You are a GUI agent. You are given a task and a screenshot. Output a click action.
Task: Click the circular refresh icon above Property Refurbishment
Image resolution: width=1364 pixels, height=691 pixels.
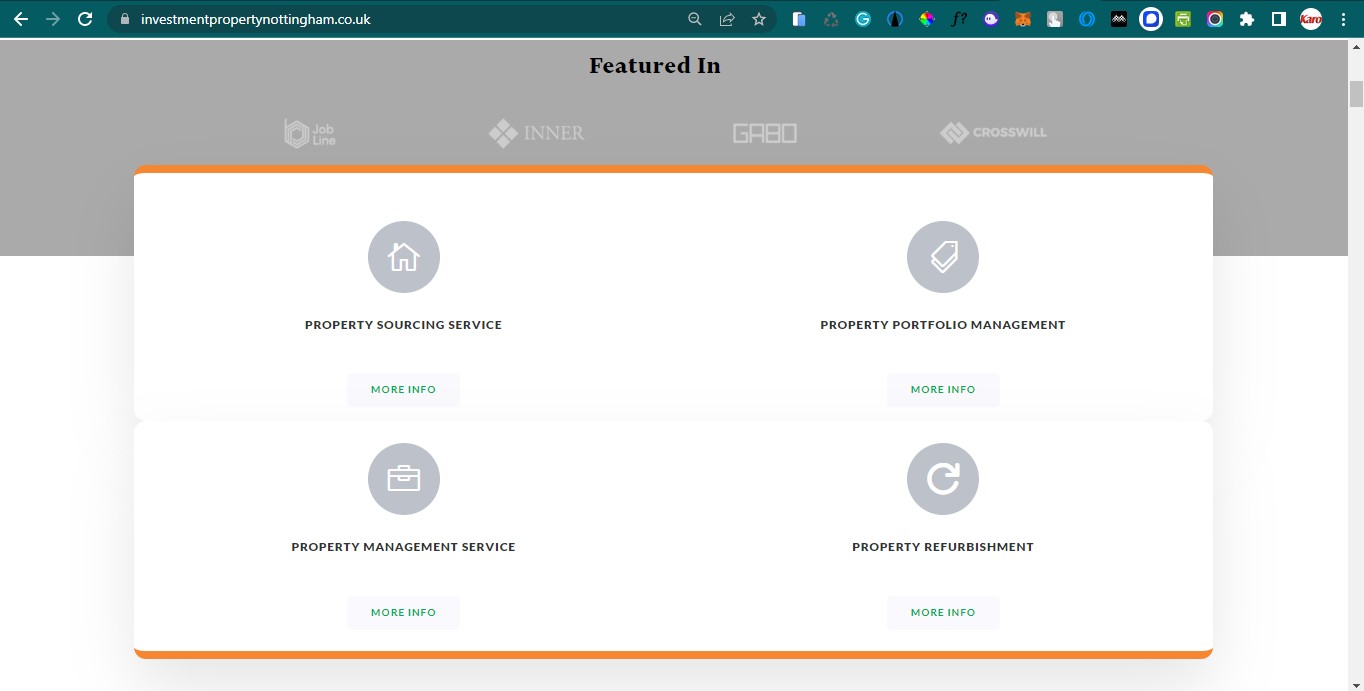[x=942, y=478]
